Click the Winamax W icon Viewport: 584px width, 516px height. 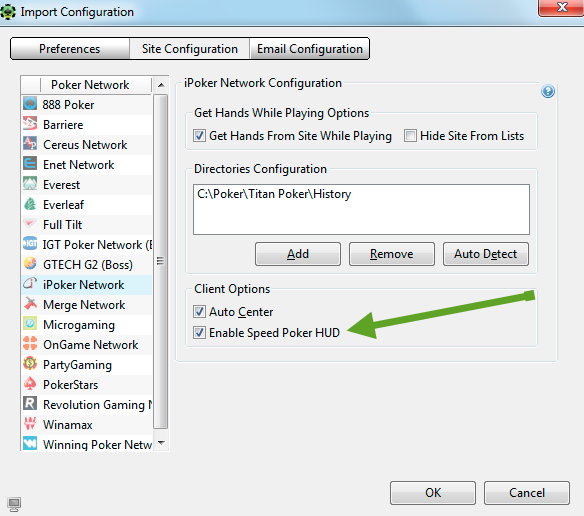pos(30,424)
